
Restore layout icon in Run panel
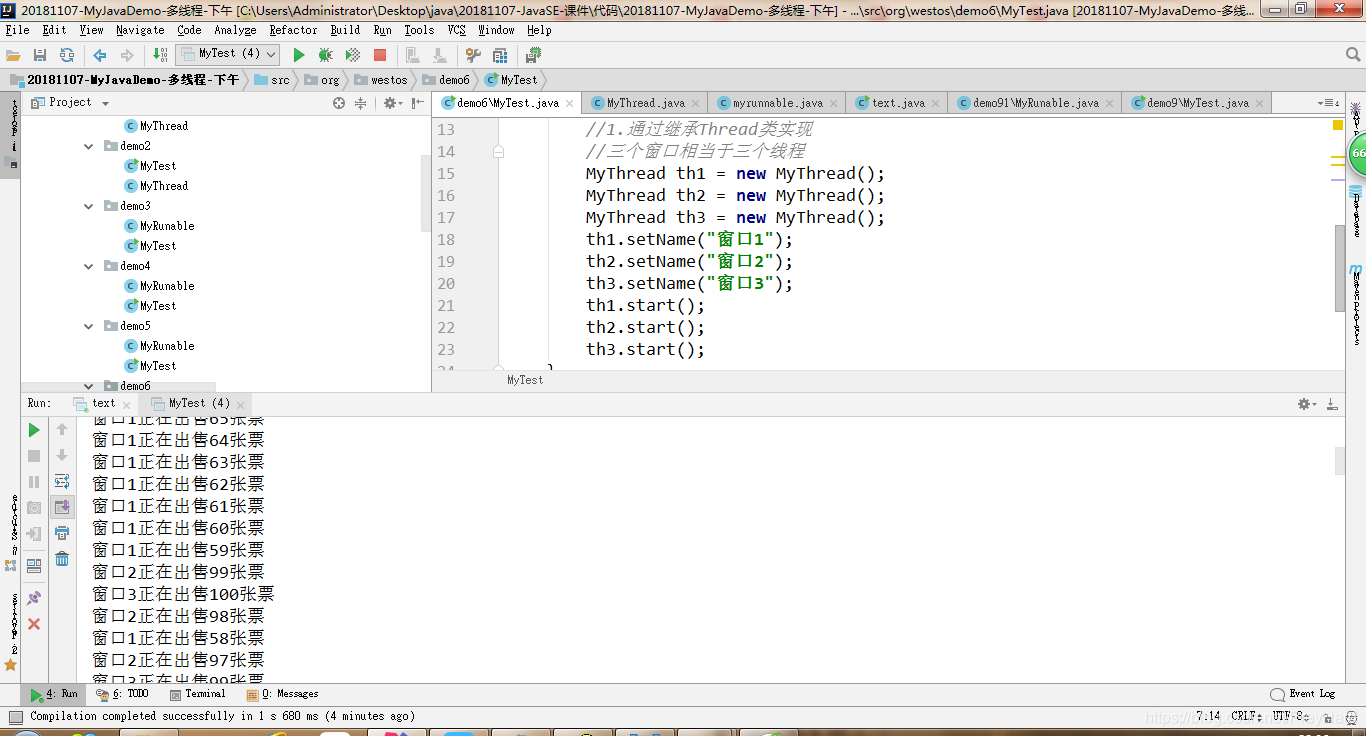pyautogui.click(x=34, y=565)
